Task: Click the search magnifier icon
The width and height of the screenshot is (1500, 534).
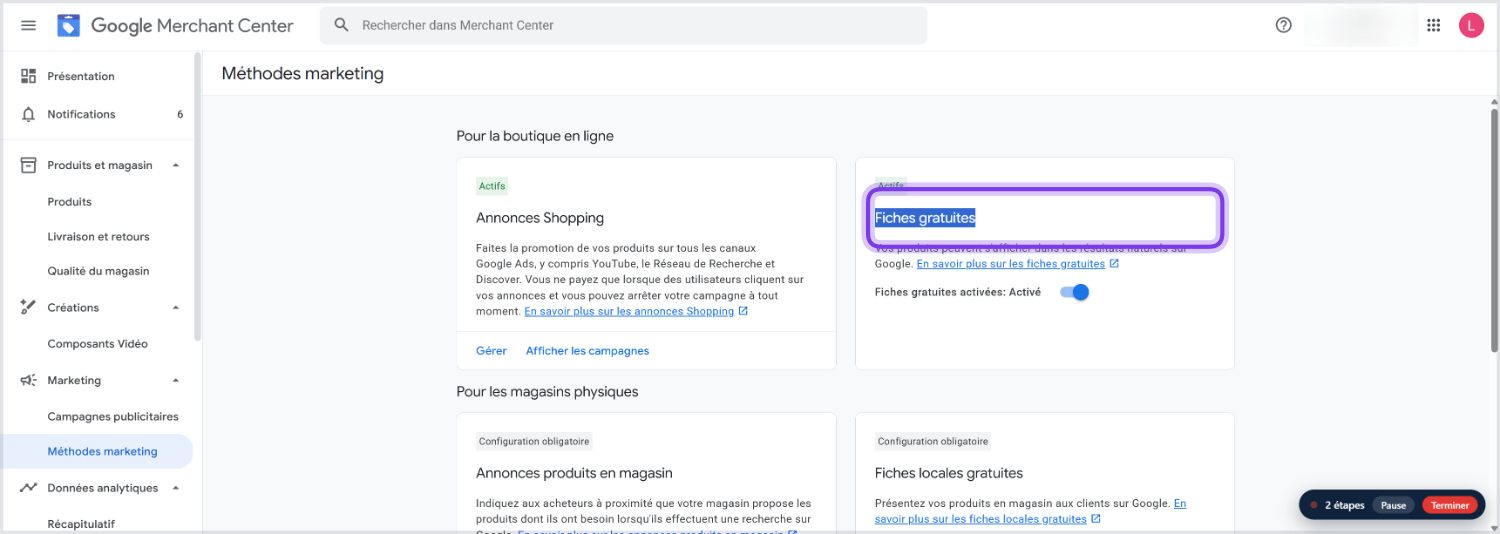Action: tap(341, 25)
